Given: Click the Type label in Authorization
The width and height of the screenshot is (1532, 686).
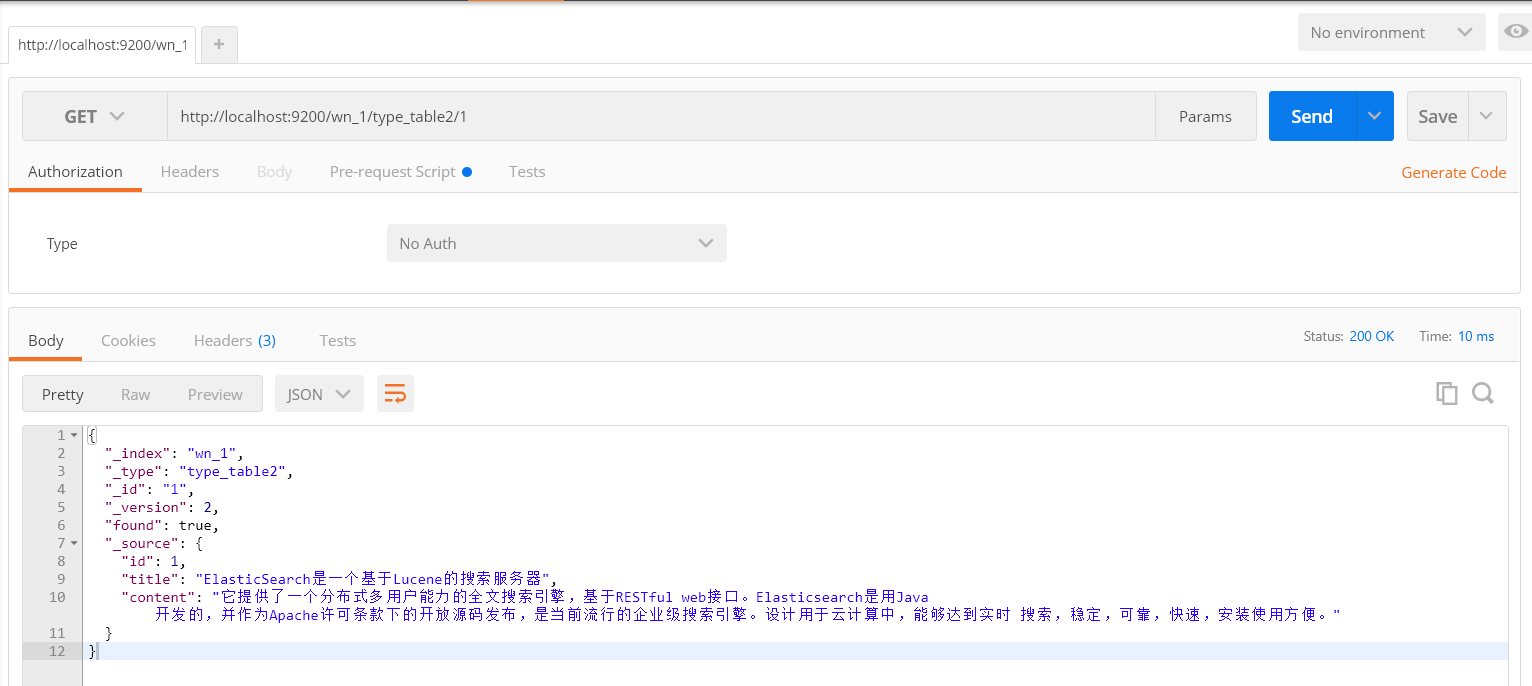Looking at the screenshot, I should [x=62, y=244].
